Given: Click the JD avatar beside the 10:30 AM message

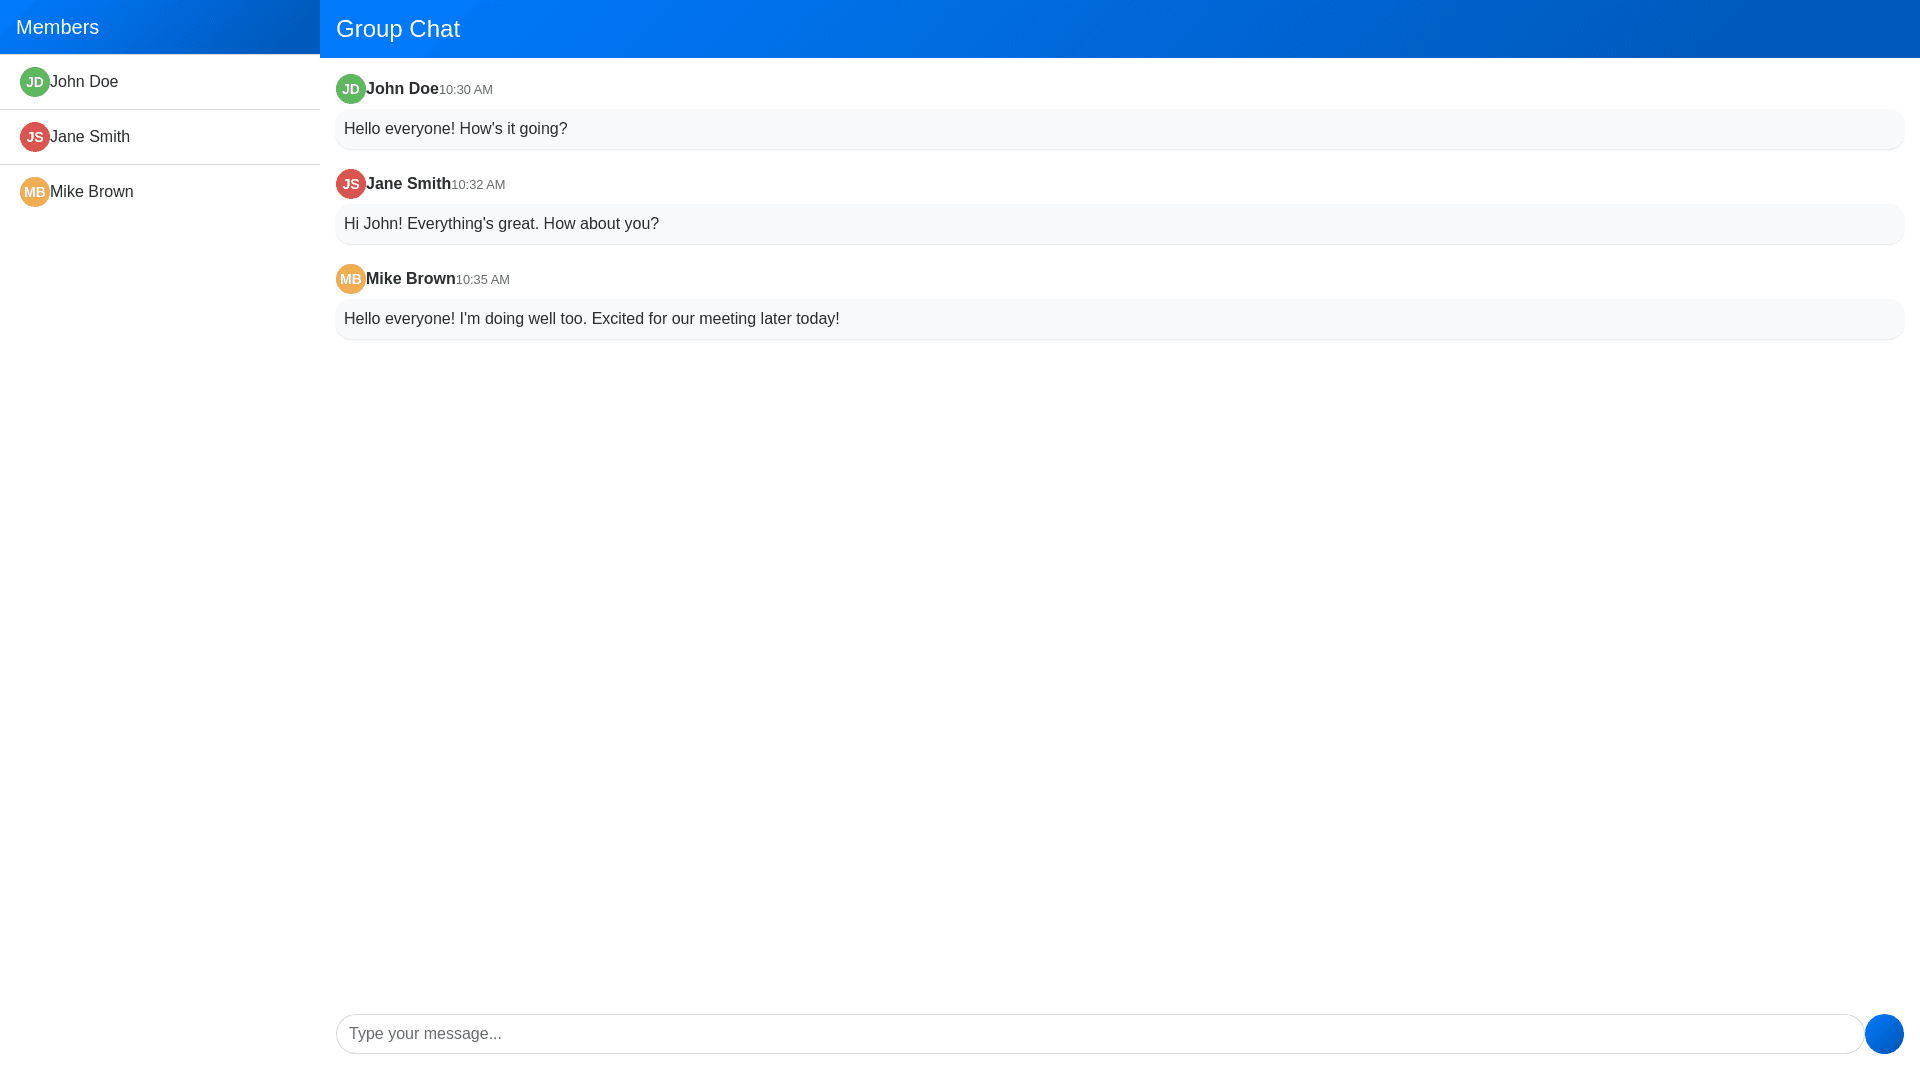Looking at the screenshot, I should [351, 89].
